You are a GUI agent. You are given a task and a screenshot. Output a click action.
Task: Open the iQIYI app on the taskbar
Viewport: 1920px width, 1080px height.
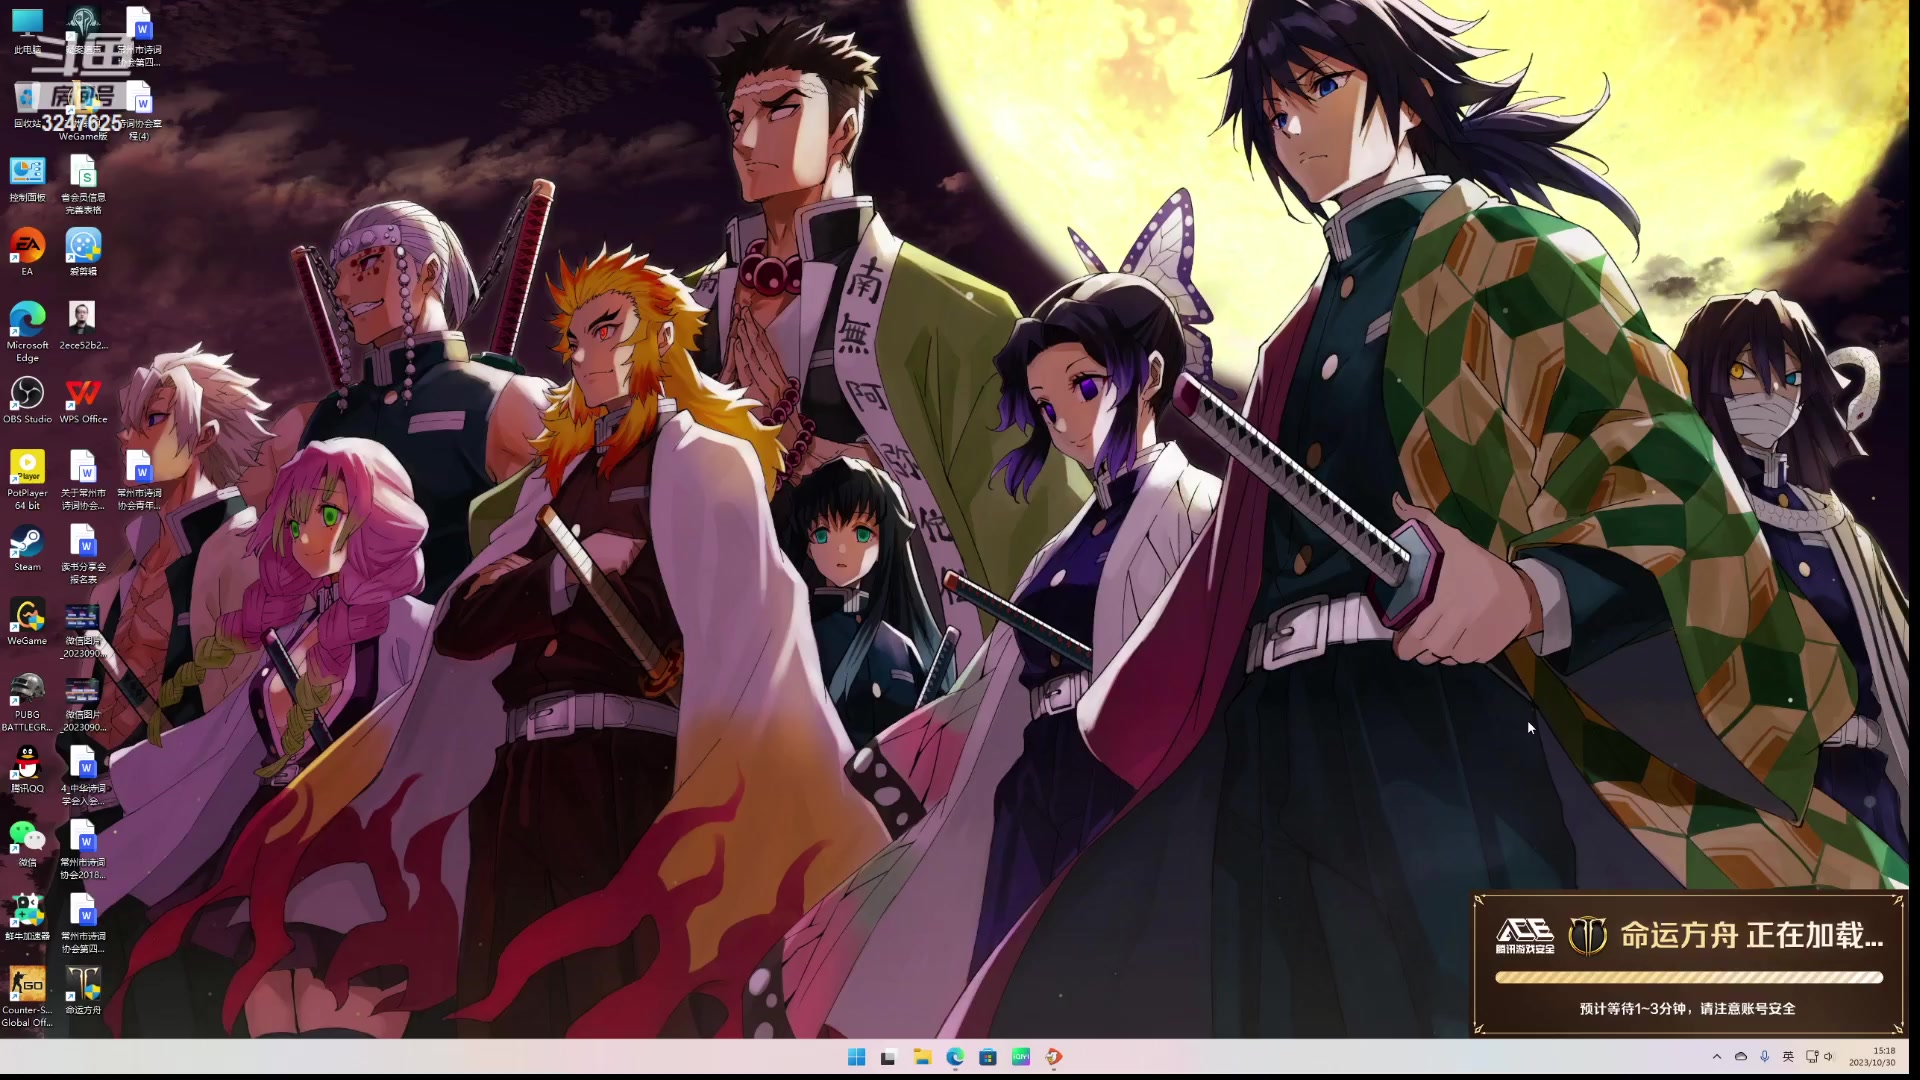click(1021, 1057)
